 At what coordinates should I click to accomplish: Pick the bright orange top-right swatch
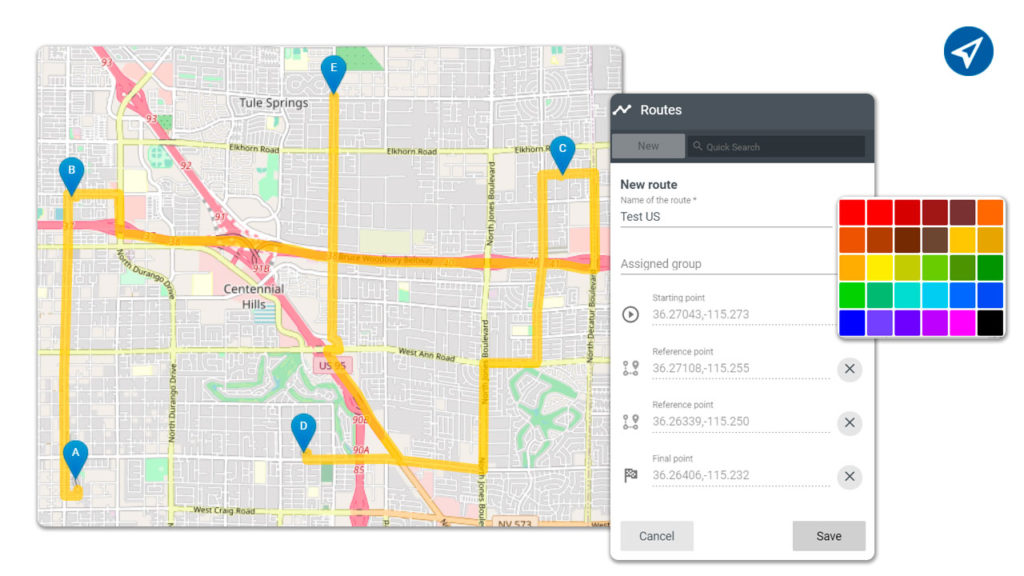coord(990,213)
